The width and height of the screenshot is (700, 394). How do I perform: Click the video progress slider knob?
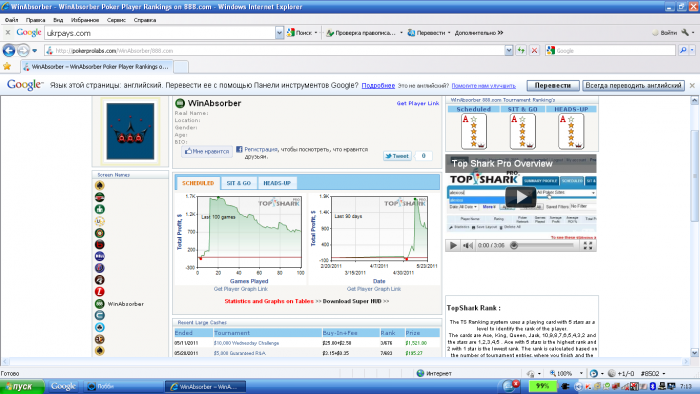(x=514, y=245)
